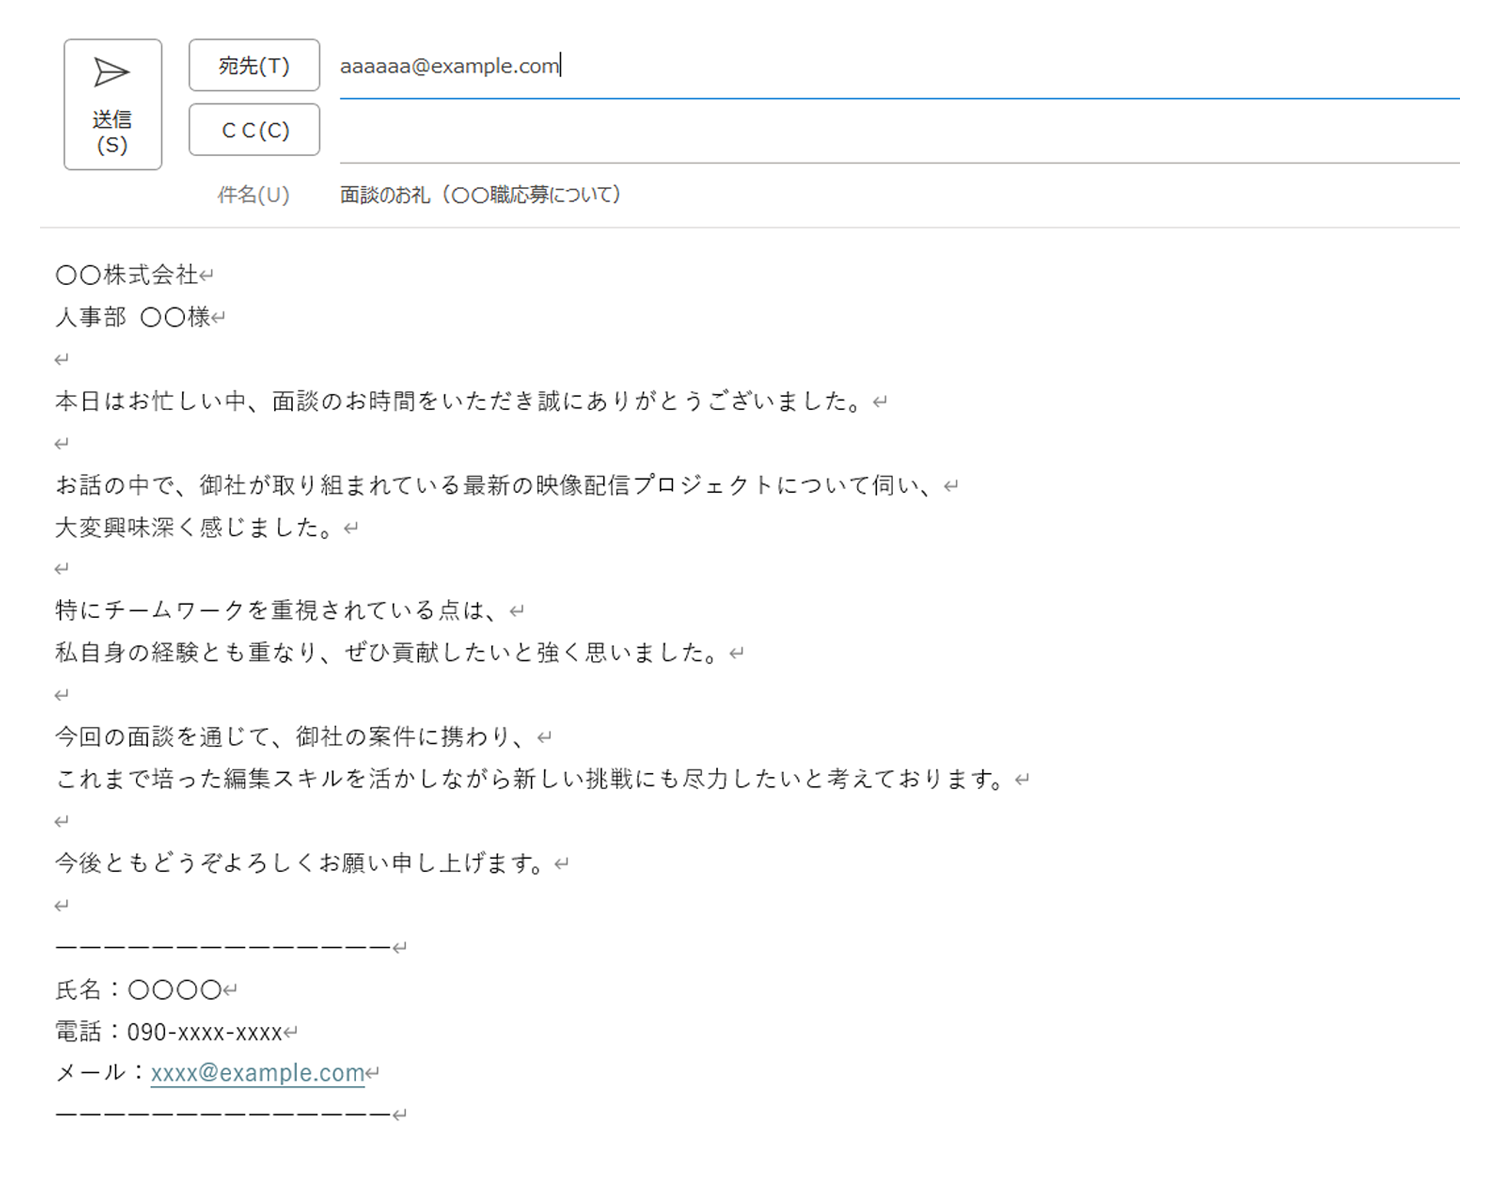
Task: Click the 〇〇株式会社 line in the body
Action: pyautogui.click(x=126, y=273)
